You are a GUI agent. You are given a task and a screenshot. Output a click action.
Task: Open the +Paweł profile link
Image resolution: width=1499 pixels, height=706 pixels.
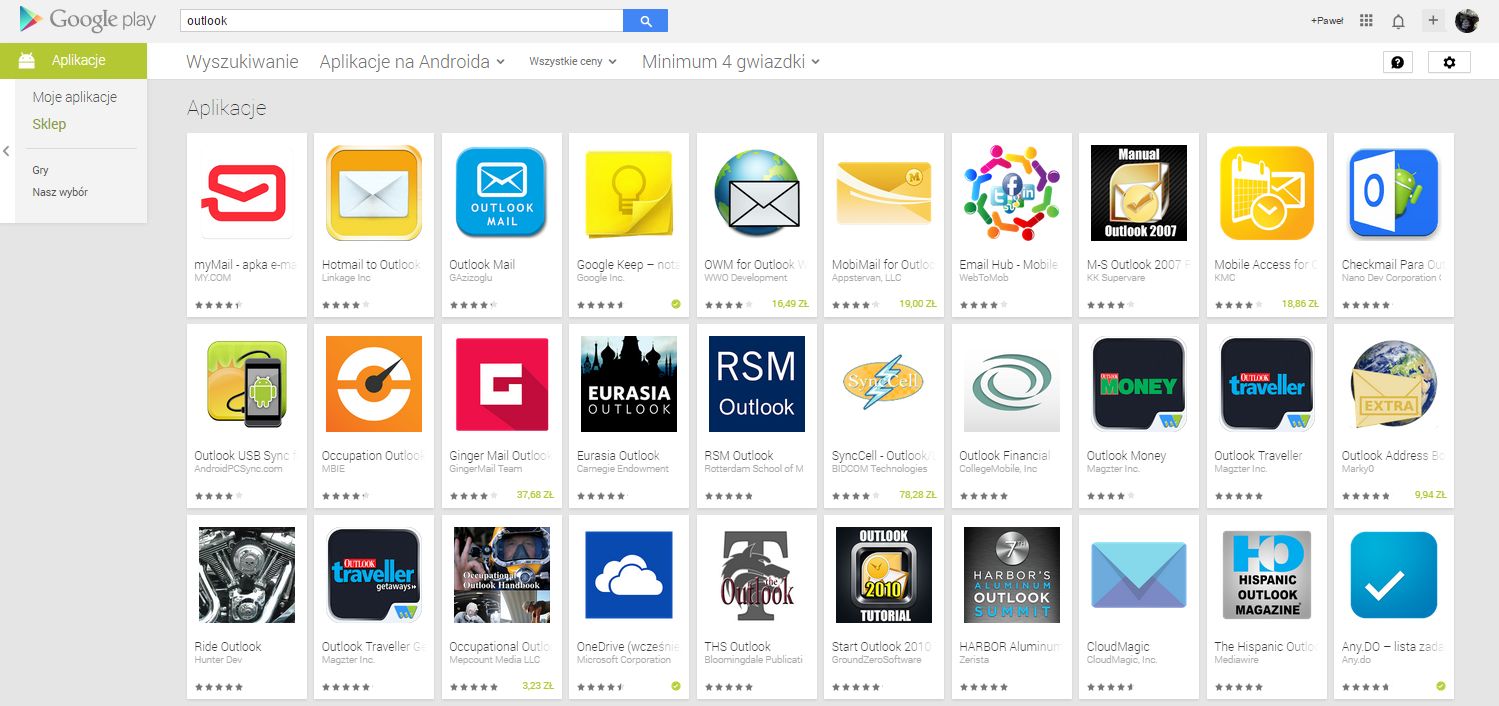(x=1327, y=21)
